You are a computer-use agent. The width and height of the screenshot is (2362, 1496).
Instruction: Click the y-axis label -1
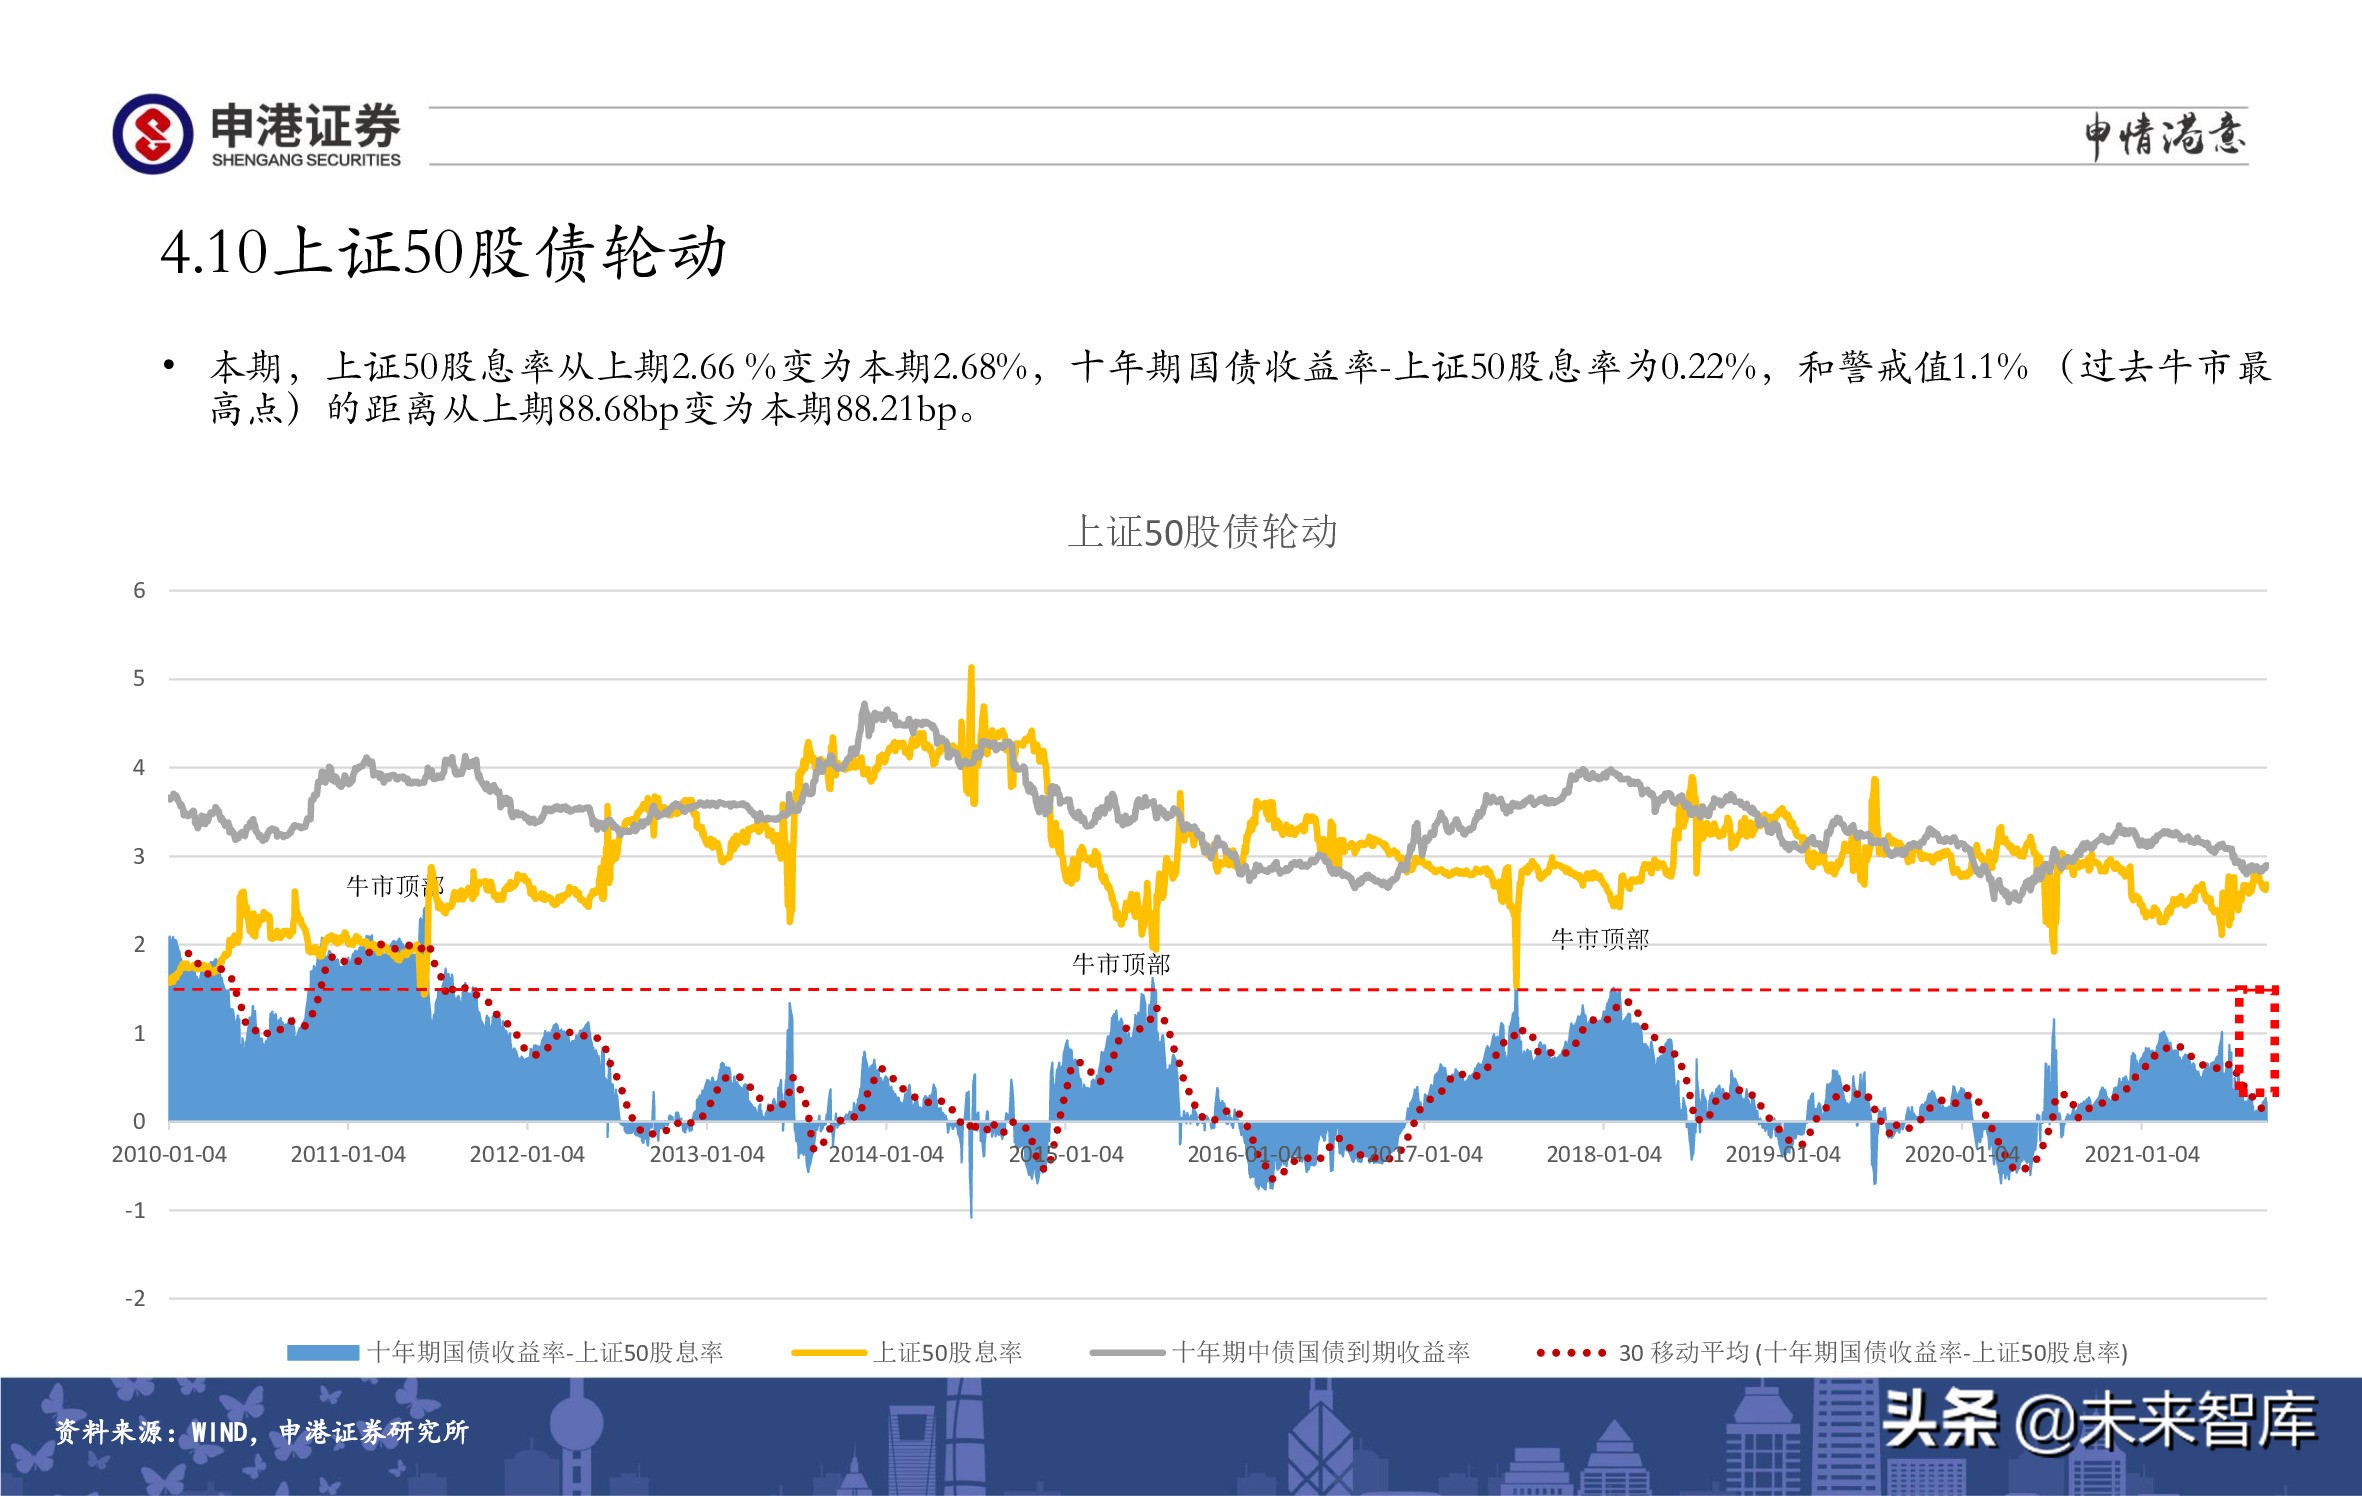pos(135,1210)
